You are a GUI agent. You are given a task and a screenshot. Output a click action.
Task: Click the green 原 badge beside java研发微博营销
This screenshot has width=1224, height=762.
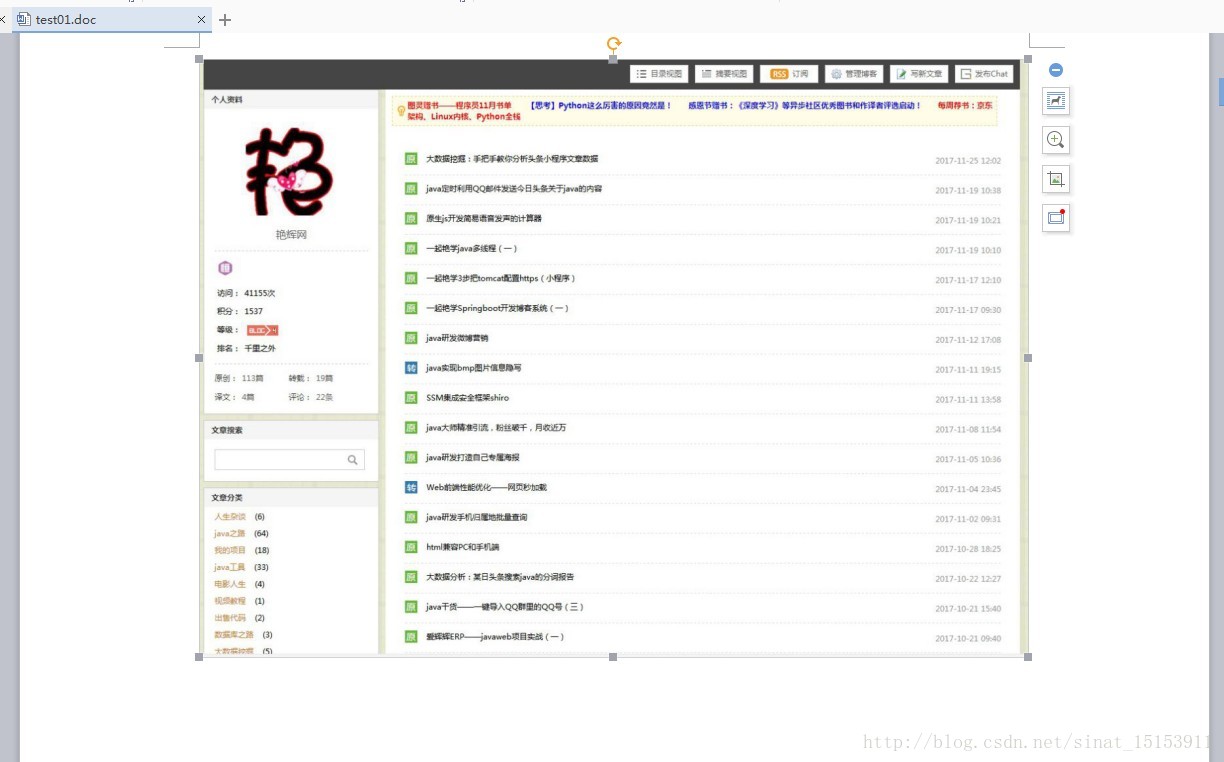coord(411,338)
